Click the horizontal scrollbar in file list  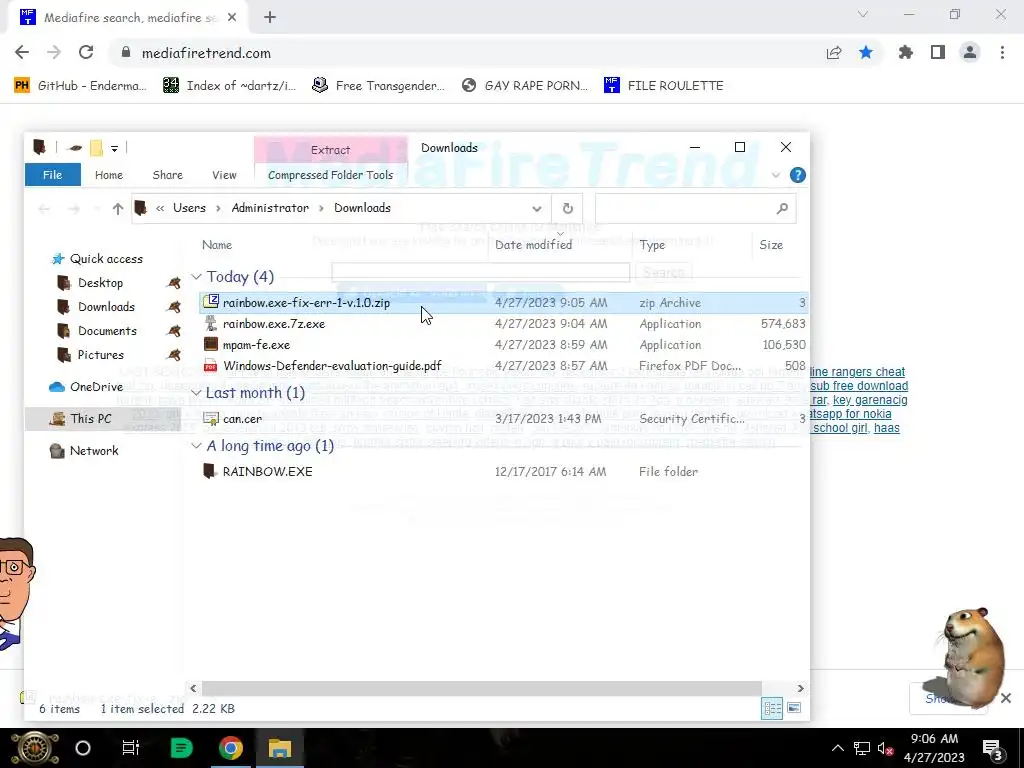tap(481, 688)
